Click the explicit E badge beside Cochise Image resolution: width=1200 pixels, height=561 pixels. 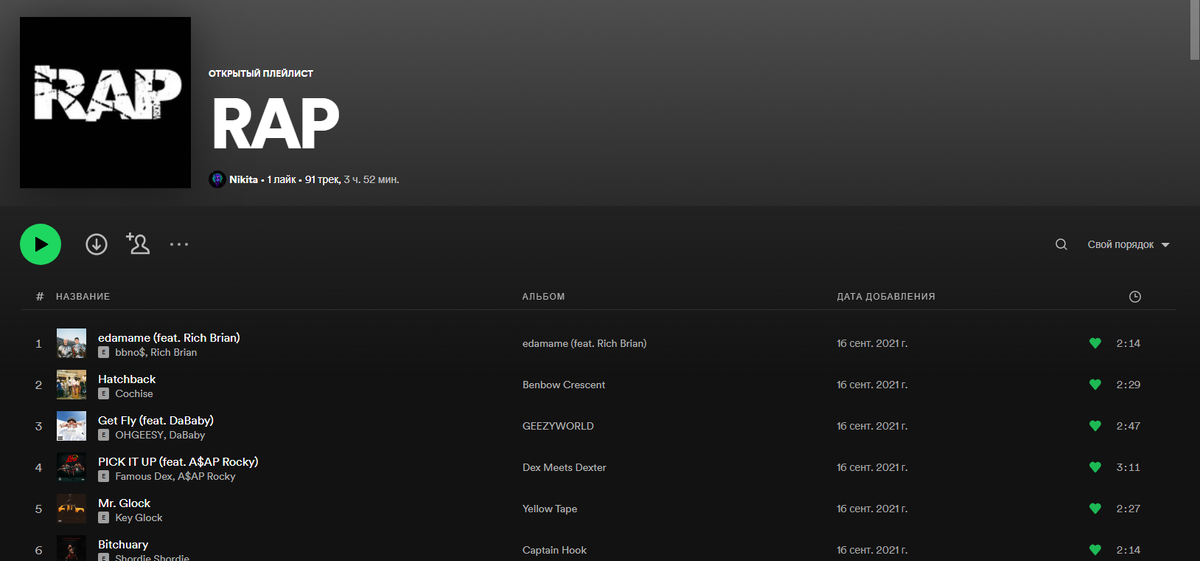[x=103, y=394]
